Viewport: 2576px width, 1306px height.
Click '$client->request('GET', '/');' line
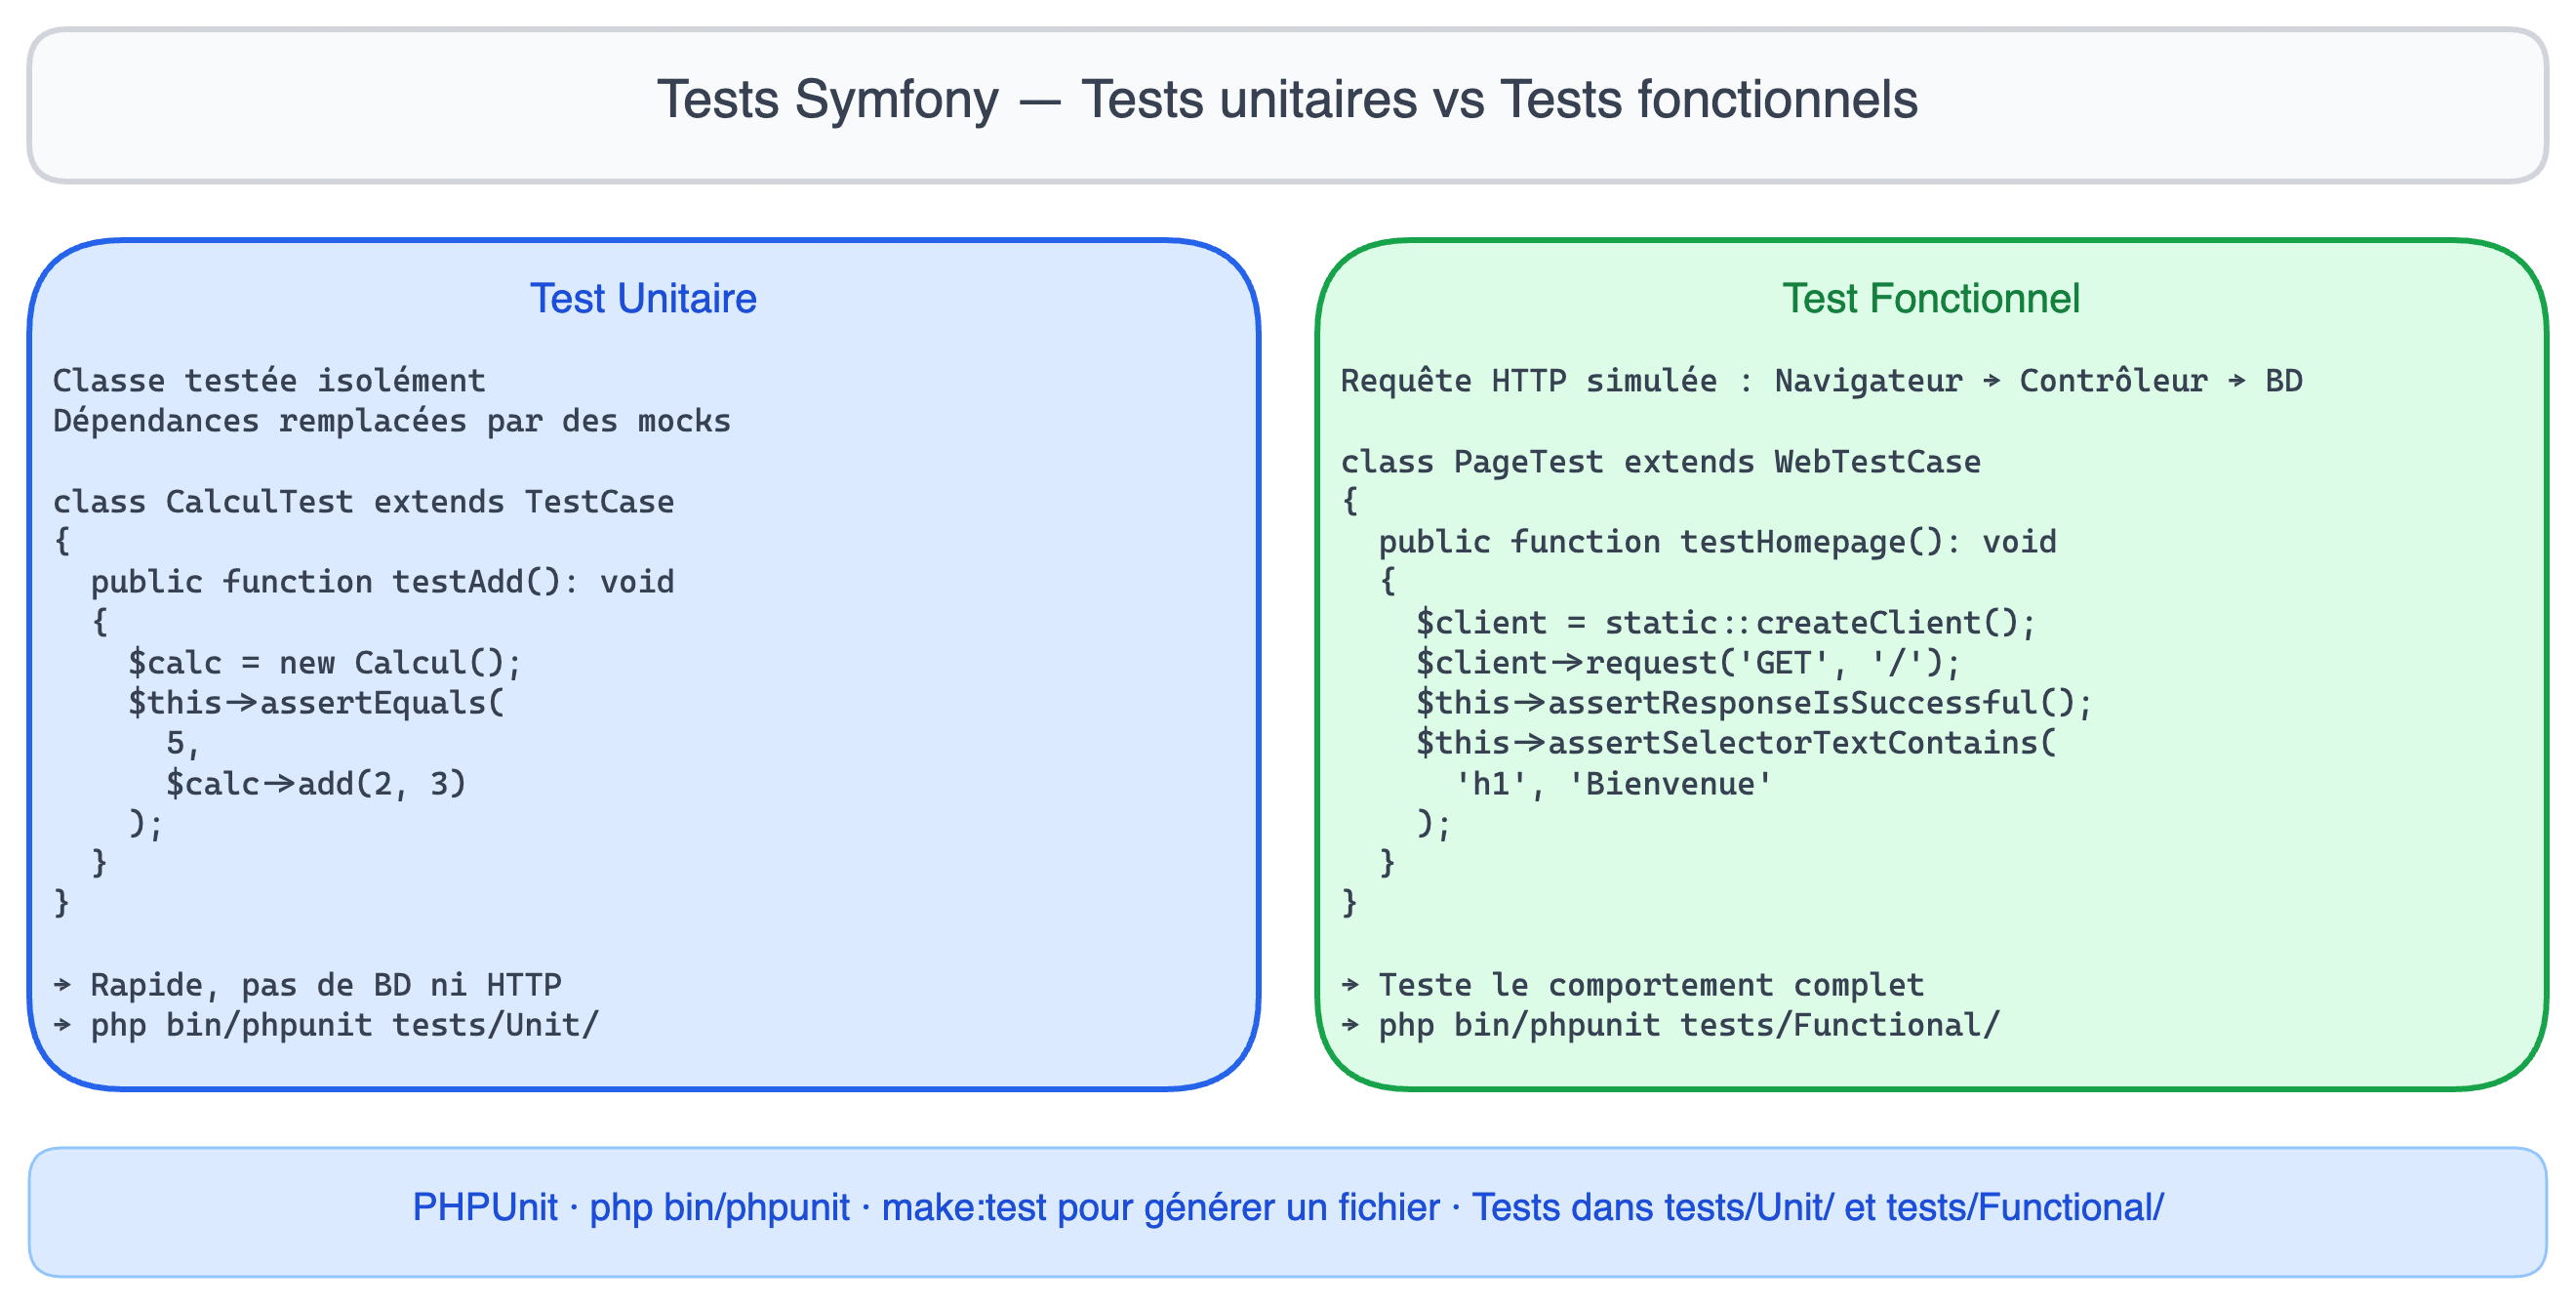(x=1688, y=663)
